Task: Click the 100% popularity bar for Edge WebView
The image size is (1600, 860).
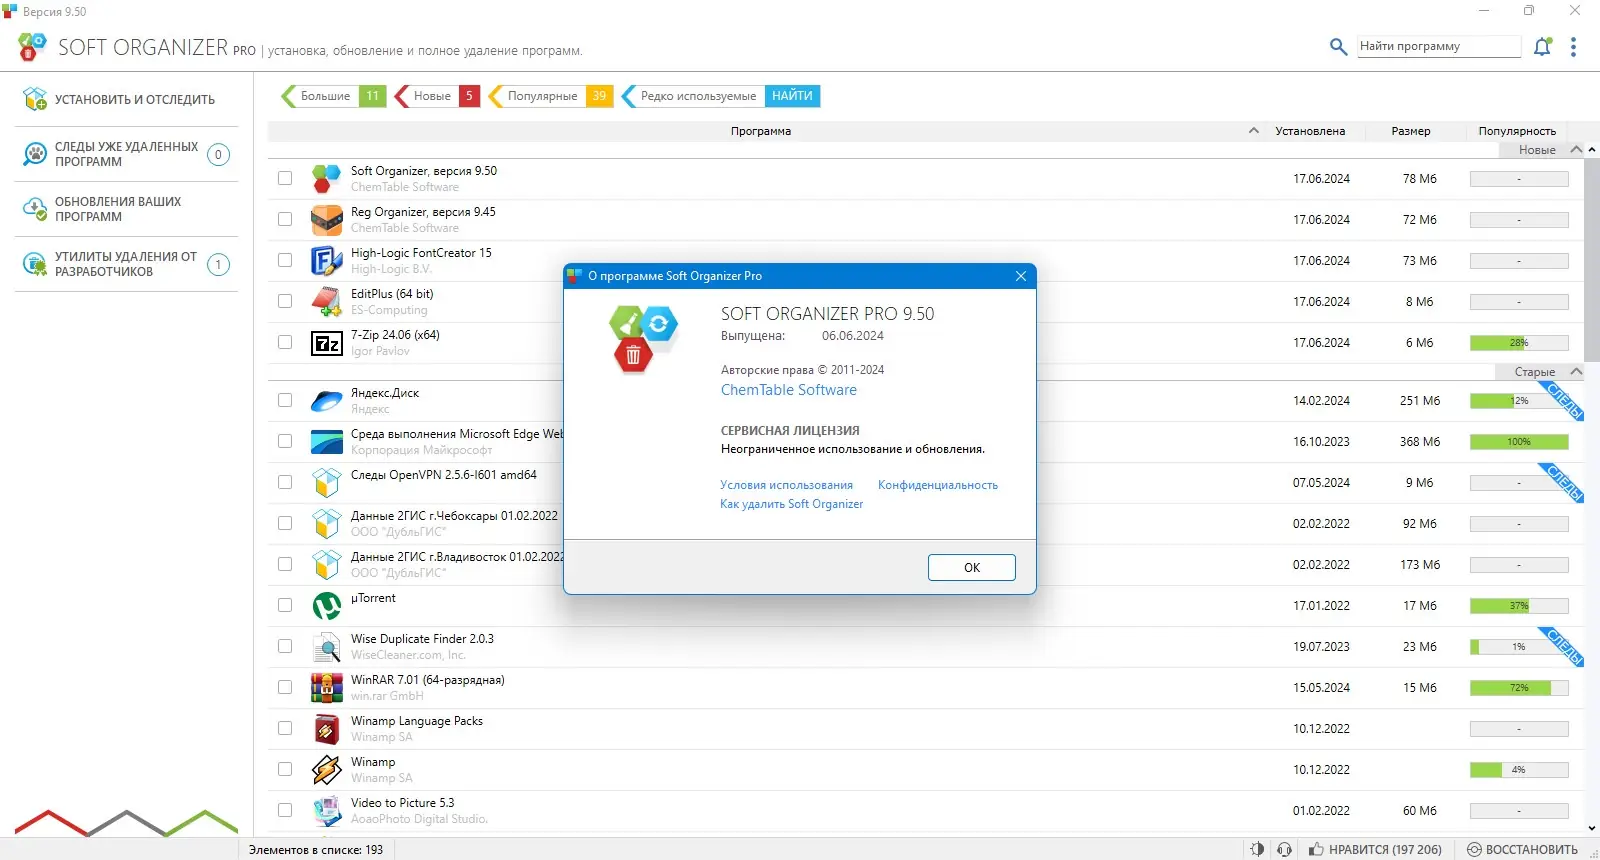Action: pyautogui.click(x=1519, y=442)
